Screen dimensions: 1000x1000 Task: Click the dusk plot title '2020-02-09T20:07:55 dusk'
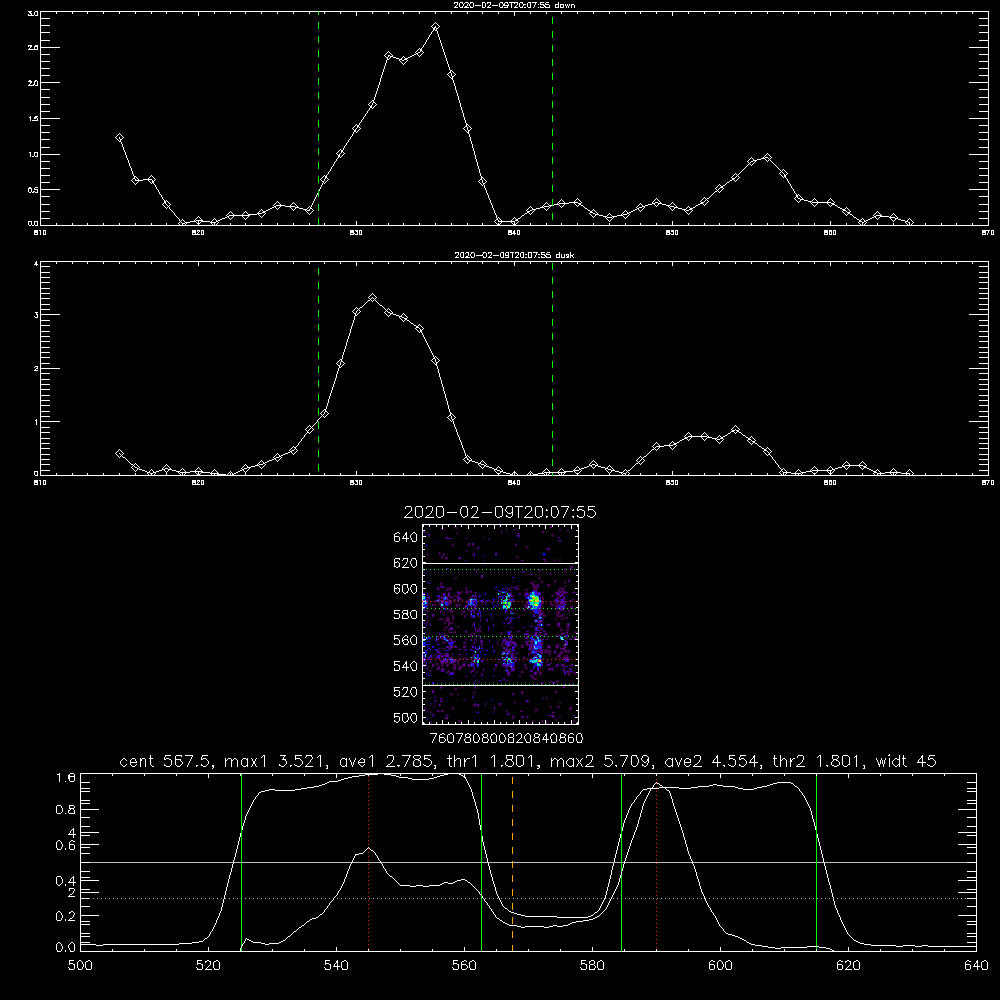click(514, 255)
